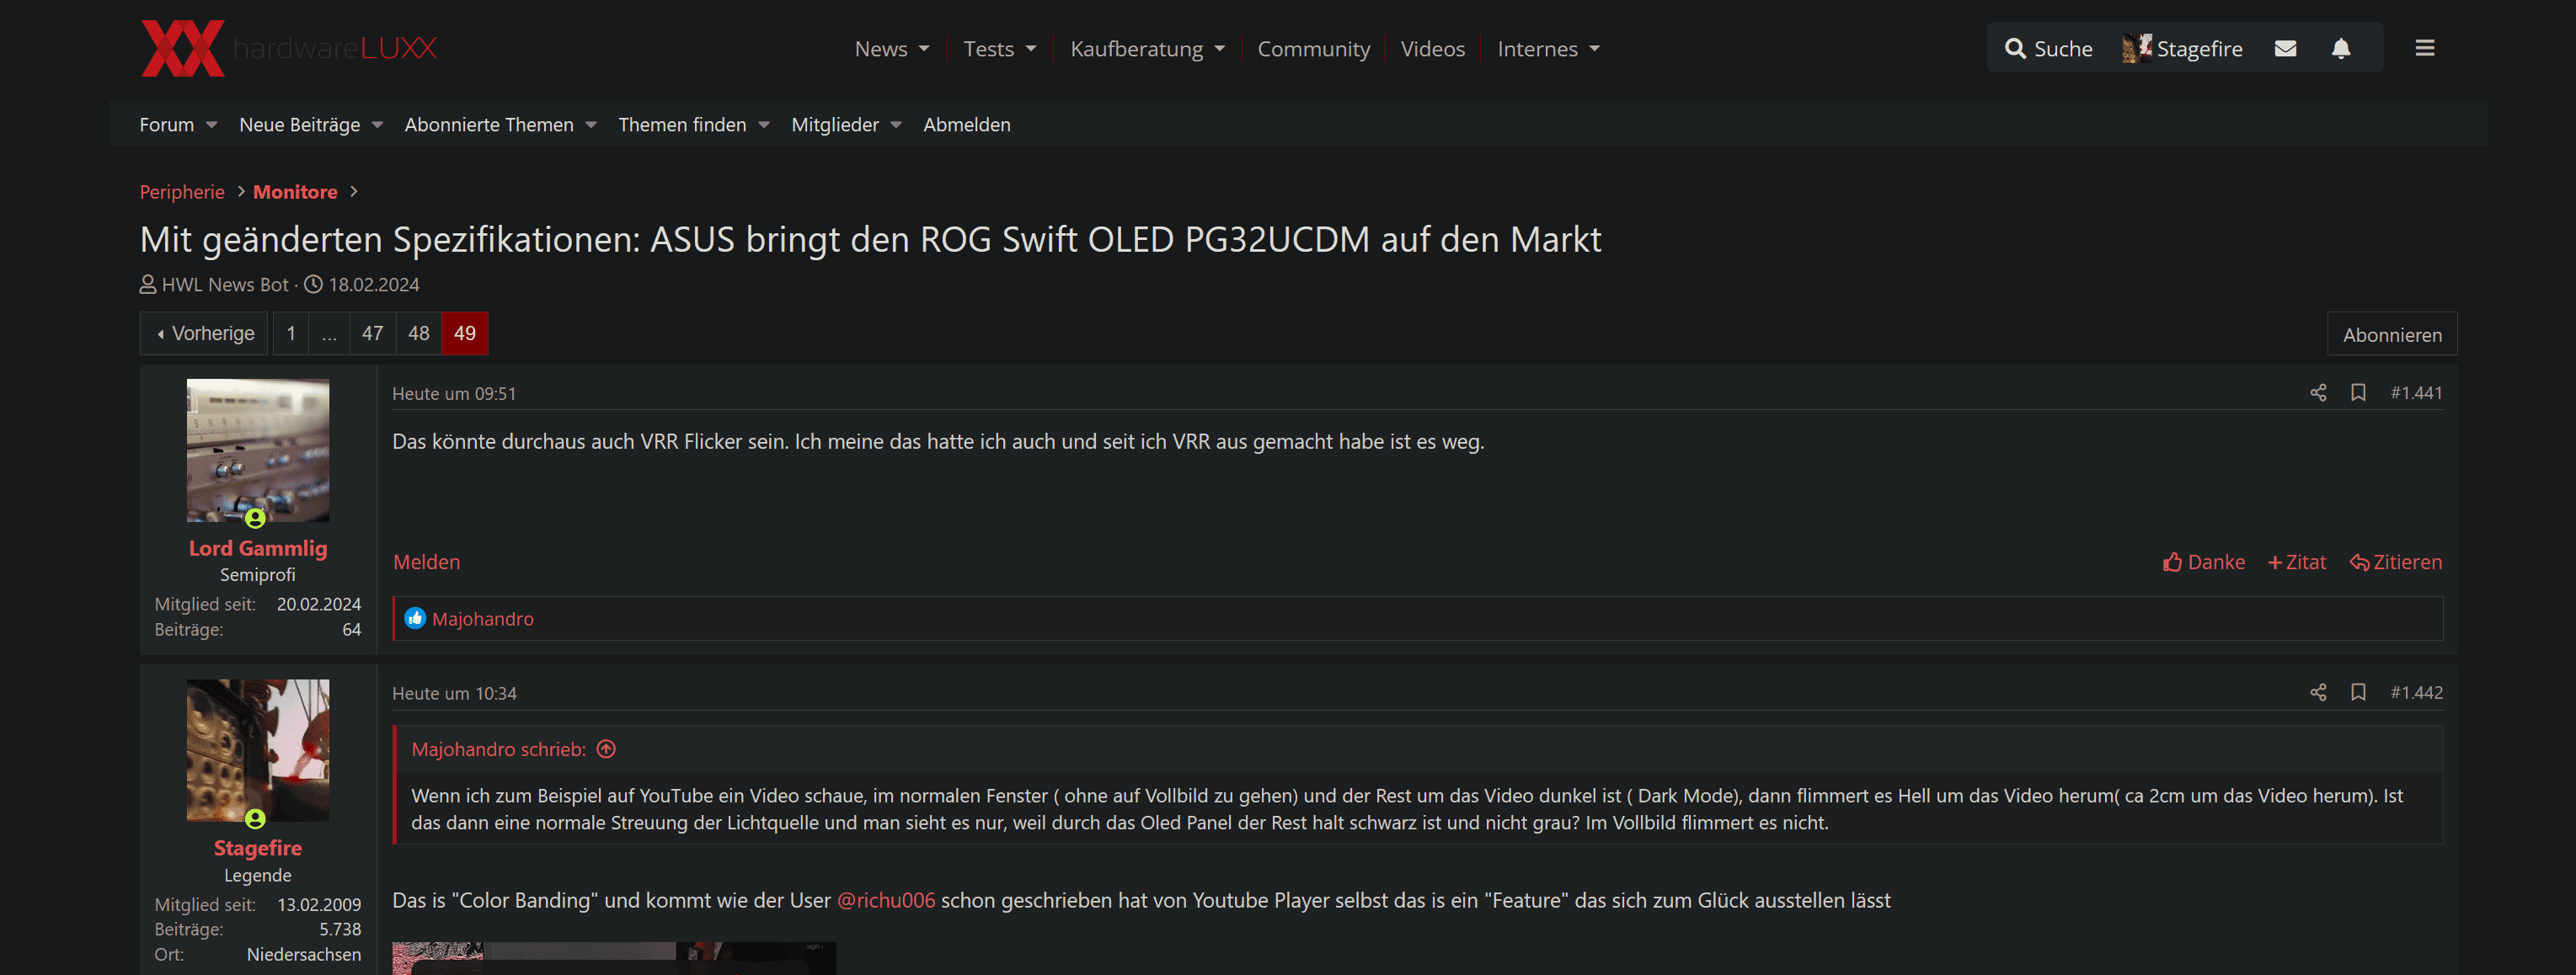
Task: Click Abmelden to log out
Action: point(966,125)
